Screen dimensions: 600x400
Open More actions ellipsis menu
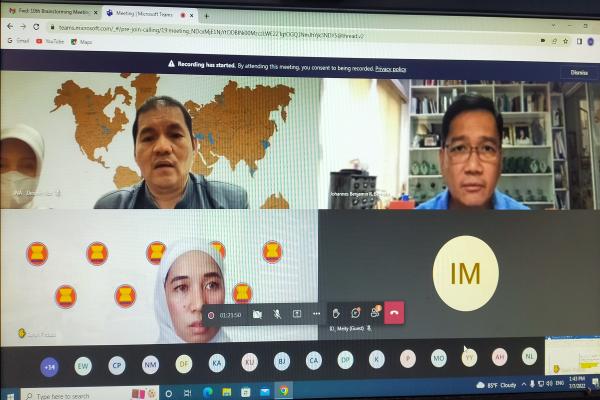(316, 314)
